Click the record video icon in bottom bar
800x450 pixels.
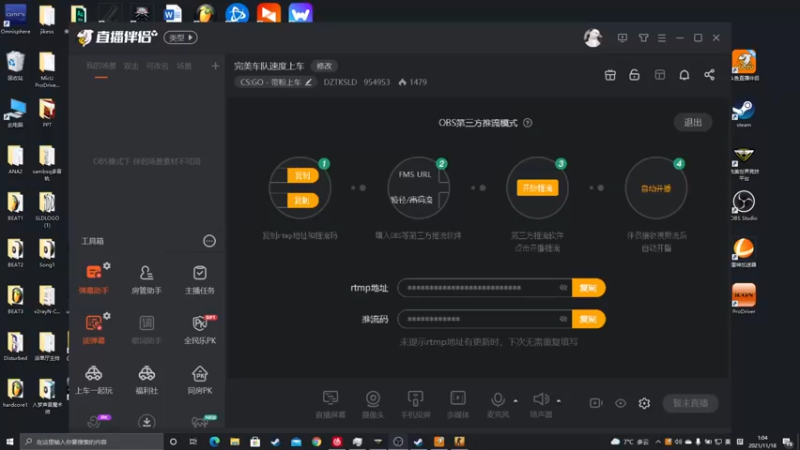(595, 403)
